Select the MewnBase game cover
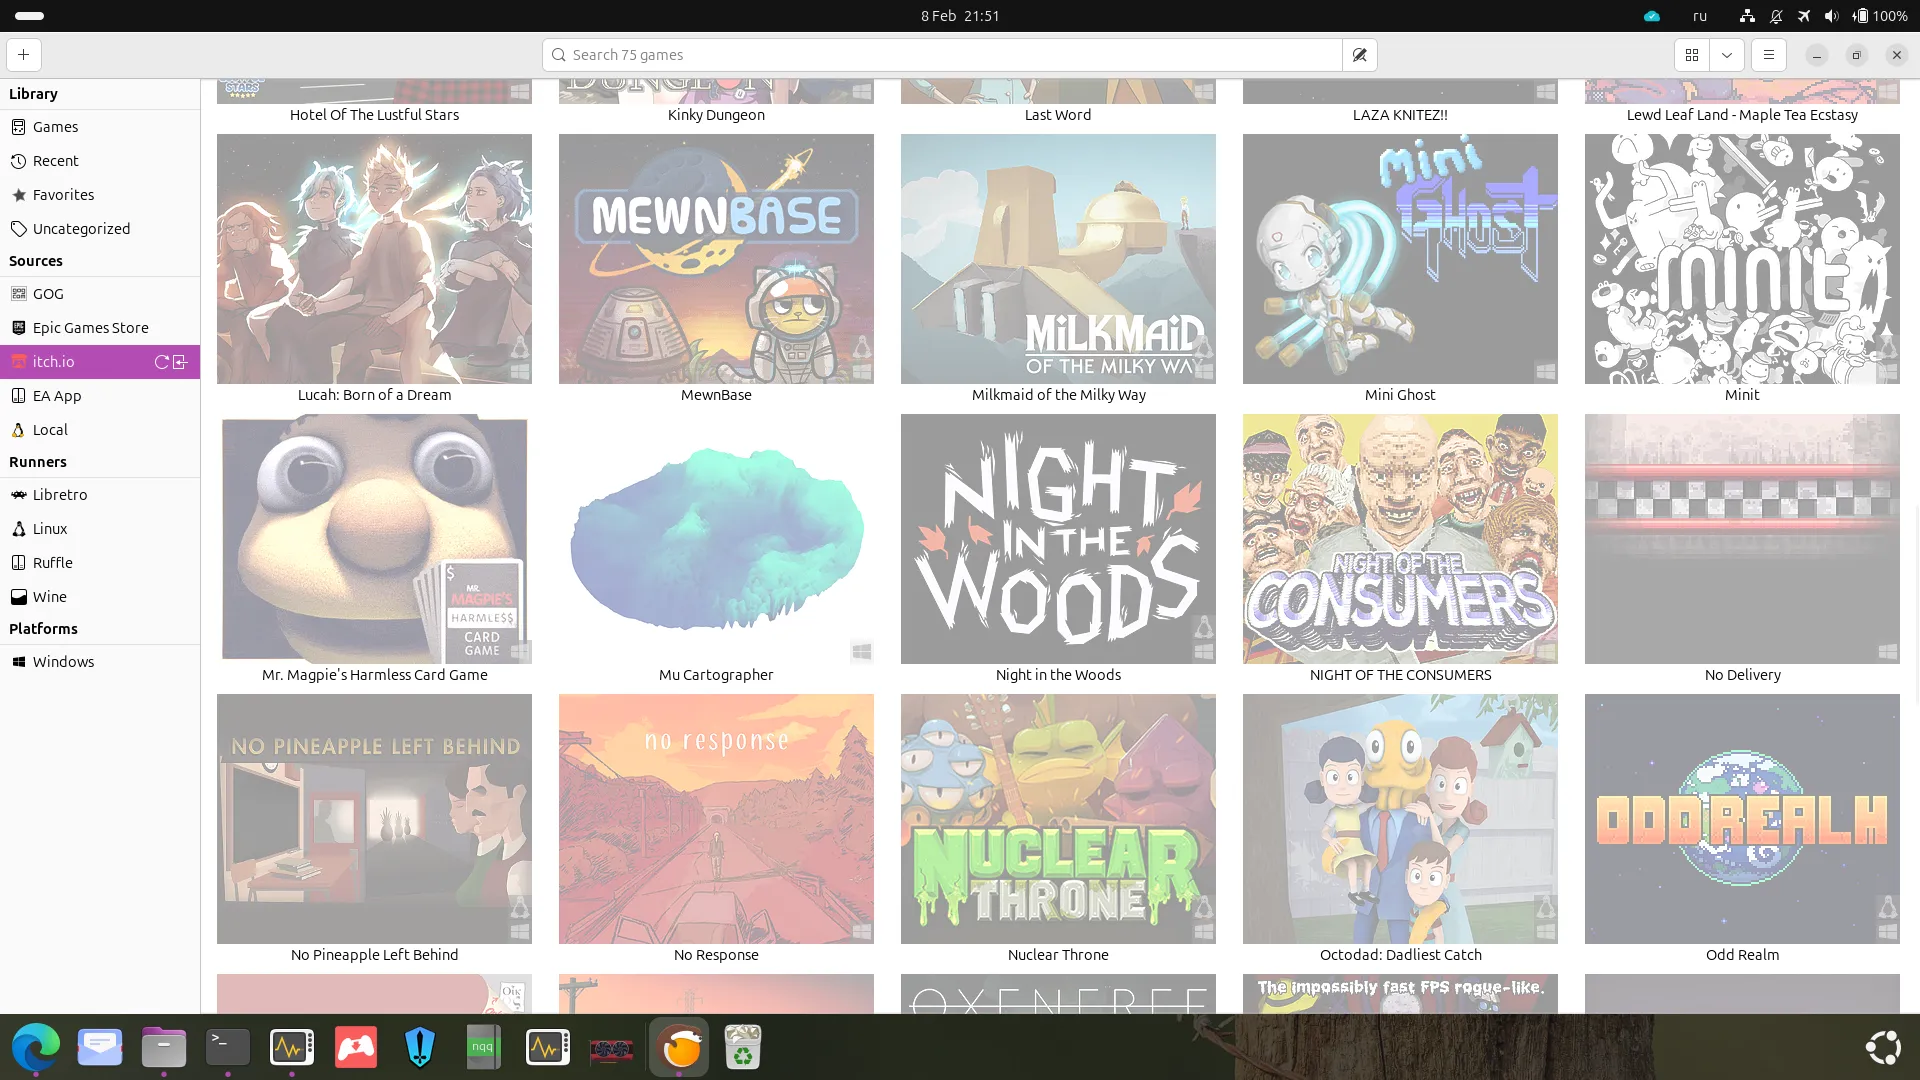Image resolution: width=1920 pixels, height=1080 pixels. (x=716, y=259)
